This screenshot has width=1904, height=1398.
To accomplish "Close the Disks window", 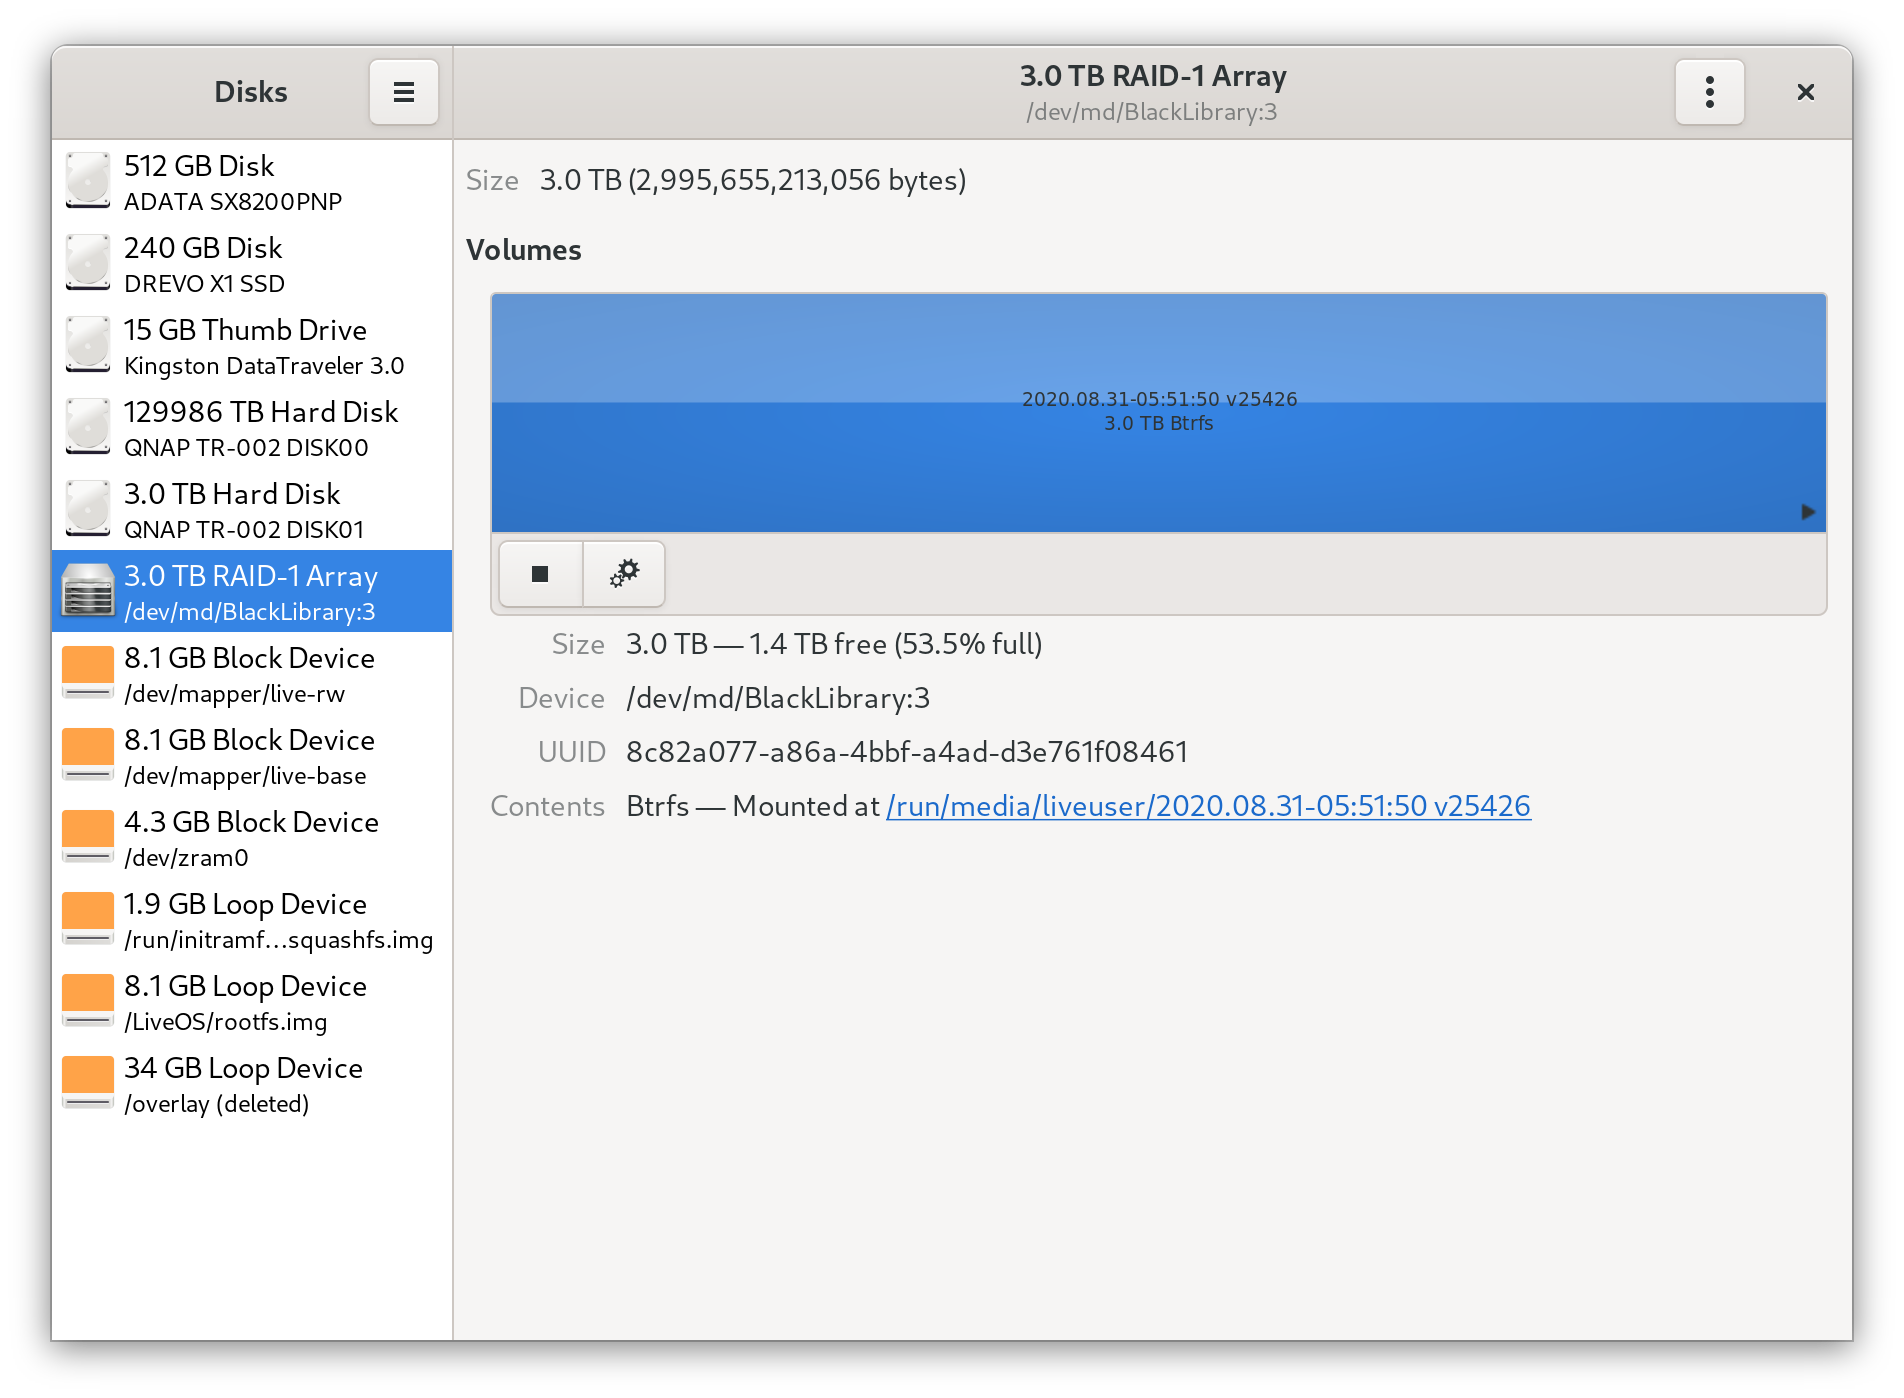I will click(1805, 92).
